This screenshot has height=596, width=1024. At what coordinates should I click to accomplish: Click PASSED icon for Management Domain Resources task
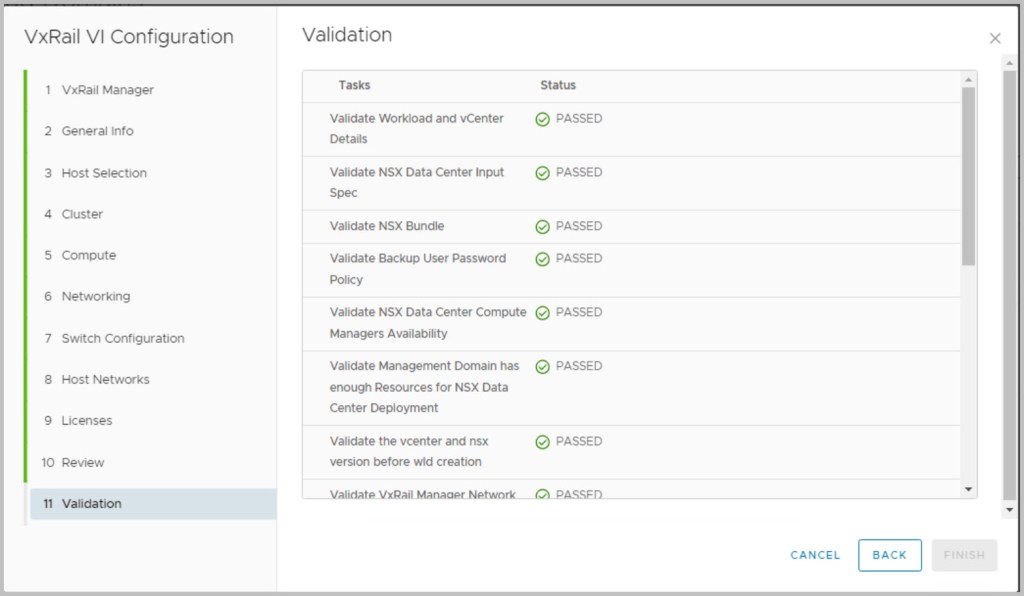tap(543, 367)
